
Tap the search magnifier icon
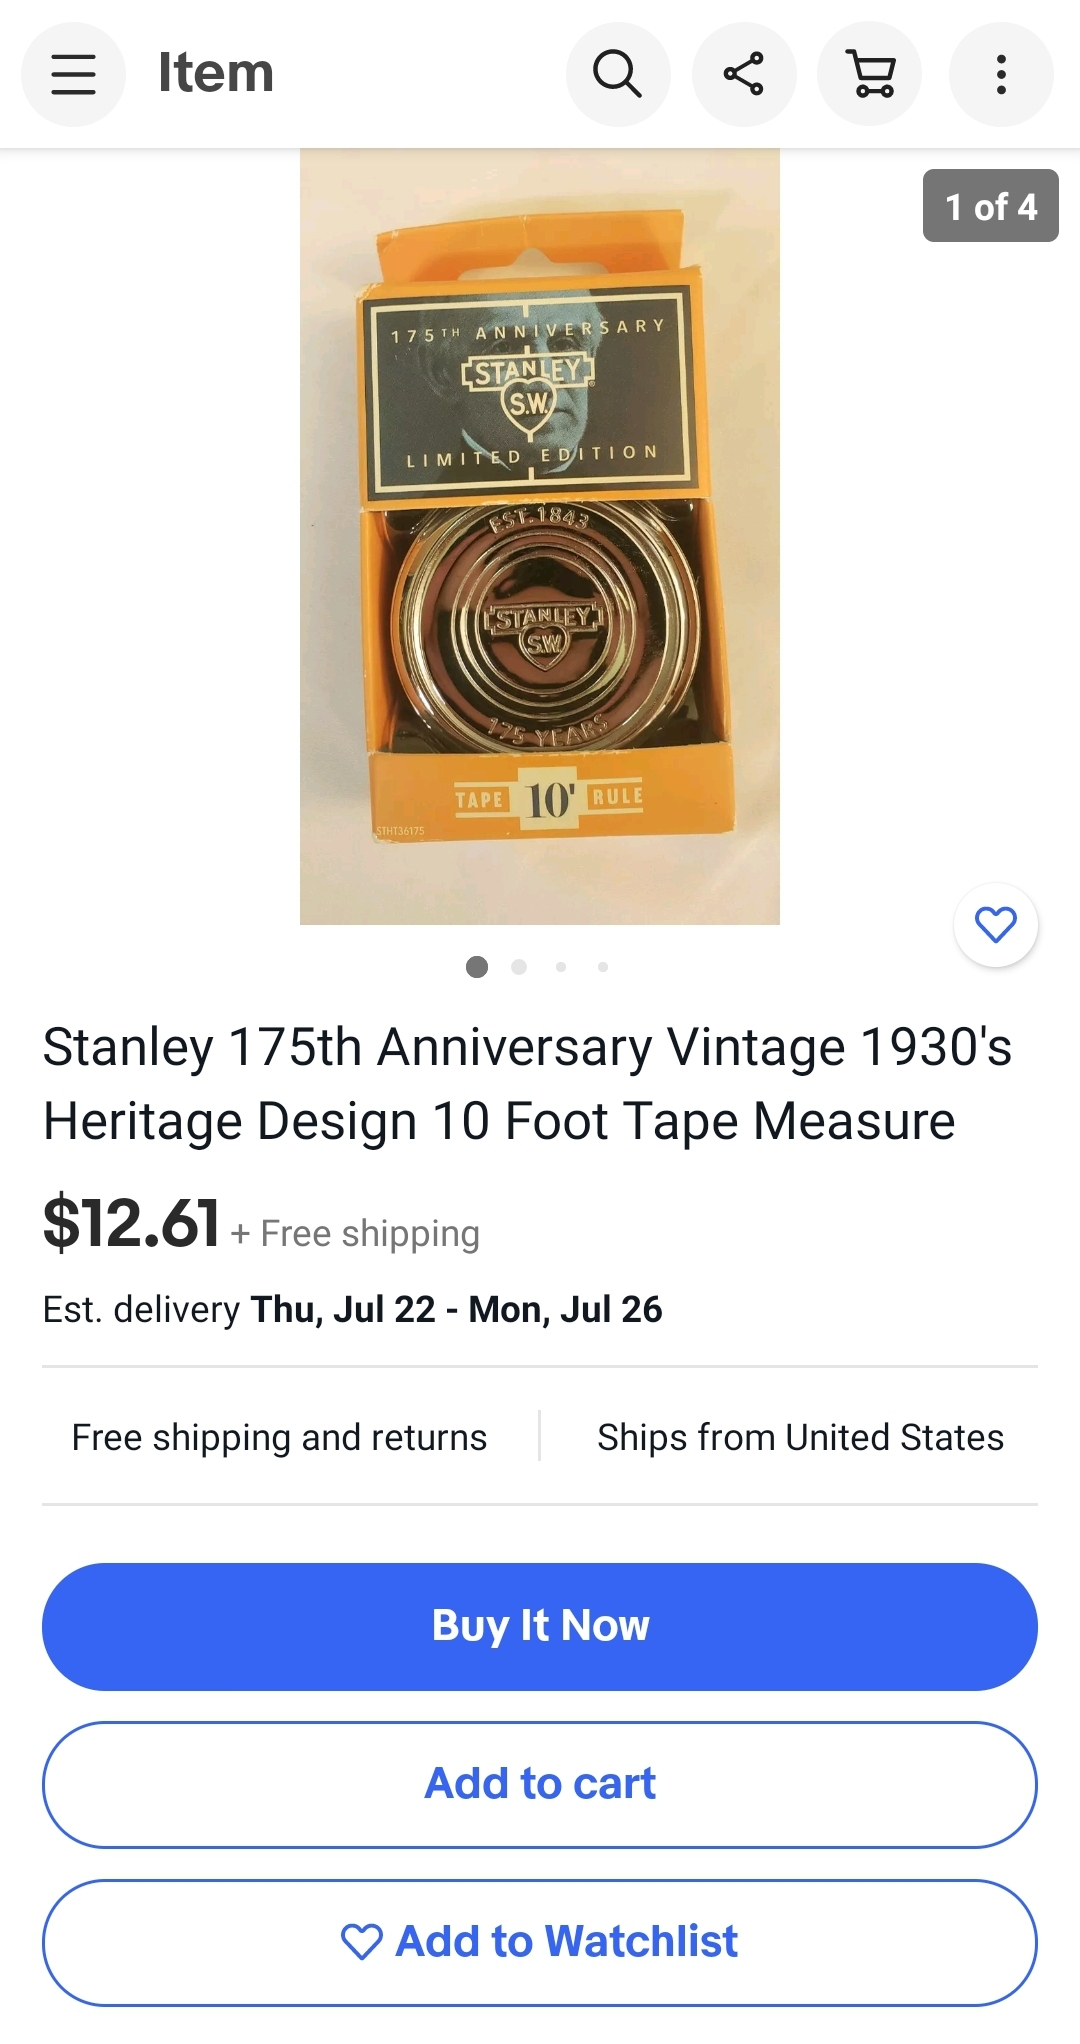(x=618, y=74)
